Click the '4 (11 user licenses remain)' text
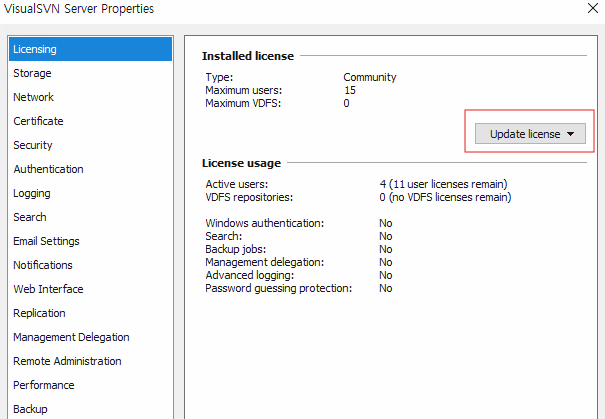 pyautogui.click(x=443, y=184)
